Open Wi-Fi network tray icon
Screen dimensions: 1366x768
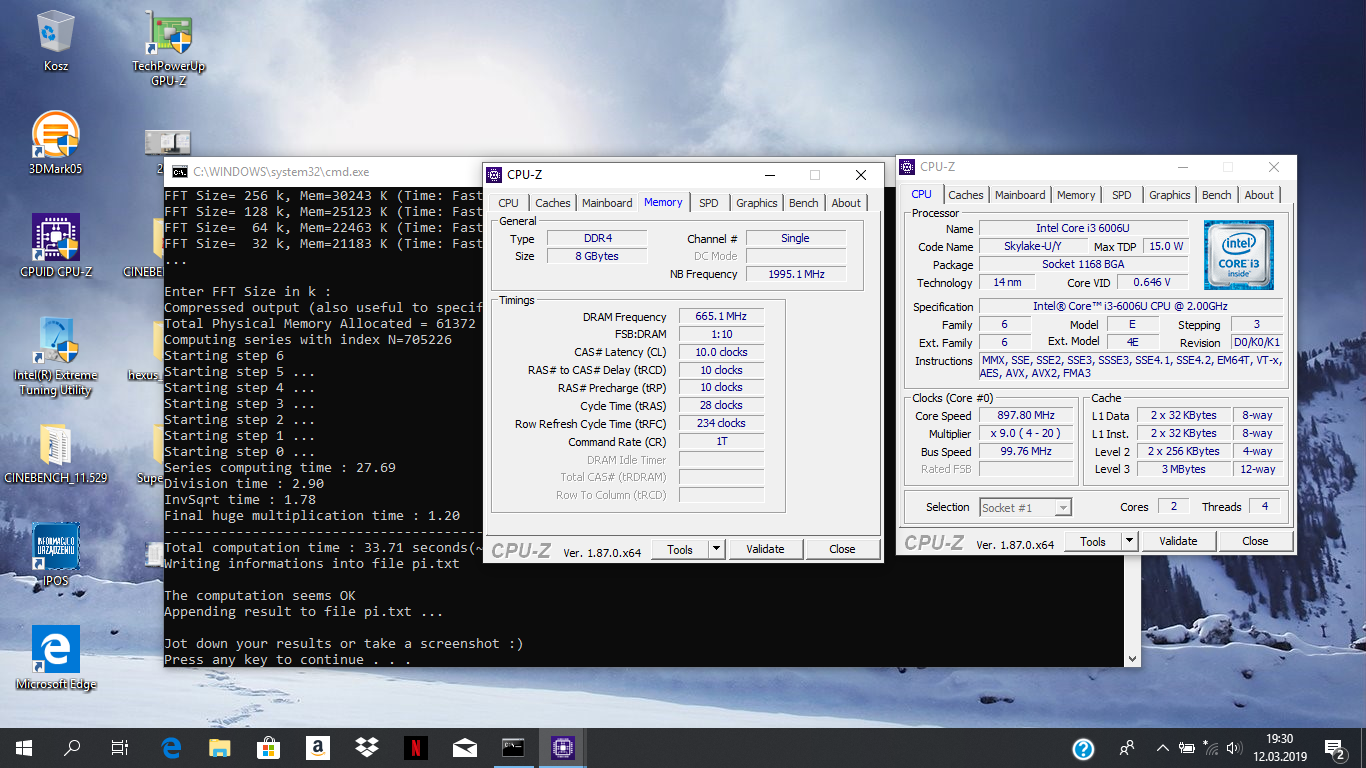tap(1212, 748)
